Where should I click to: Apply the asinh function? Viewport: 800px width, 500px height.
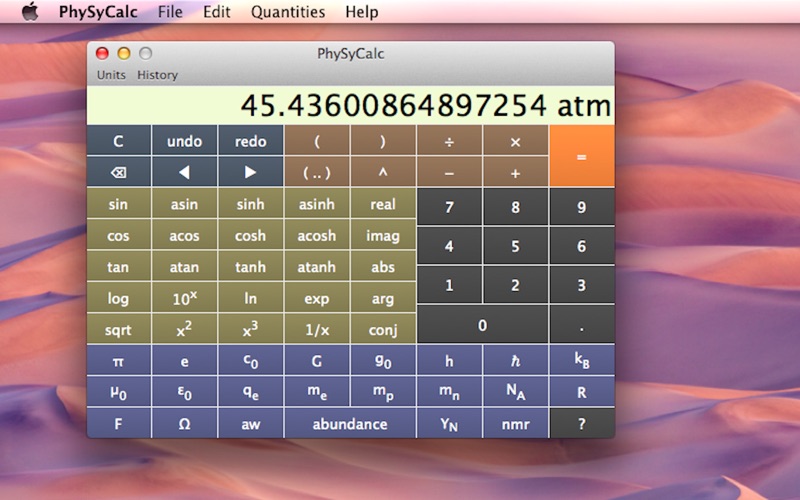click(317, 204)
